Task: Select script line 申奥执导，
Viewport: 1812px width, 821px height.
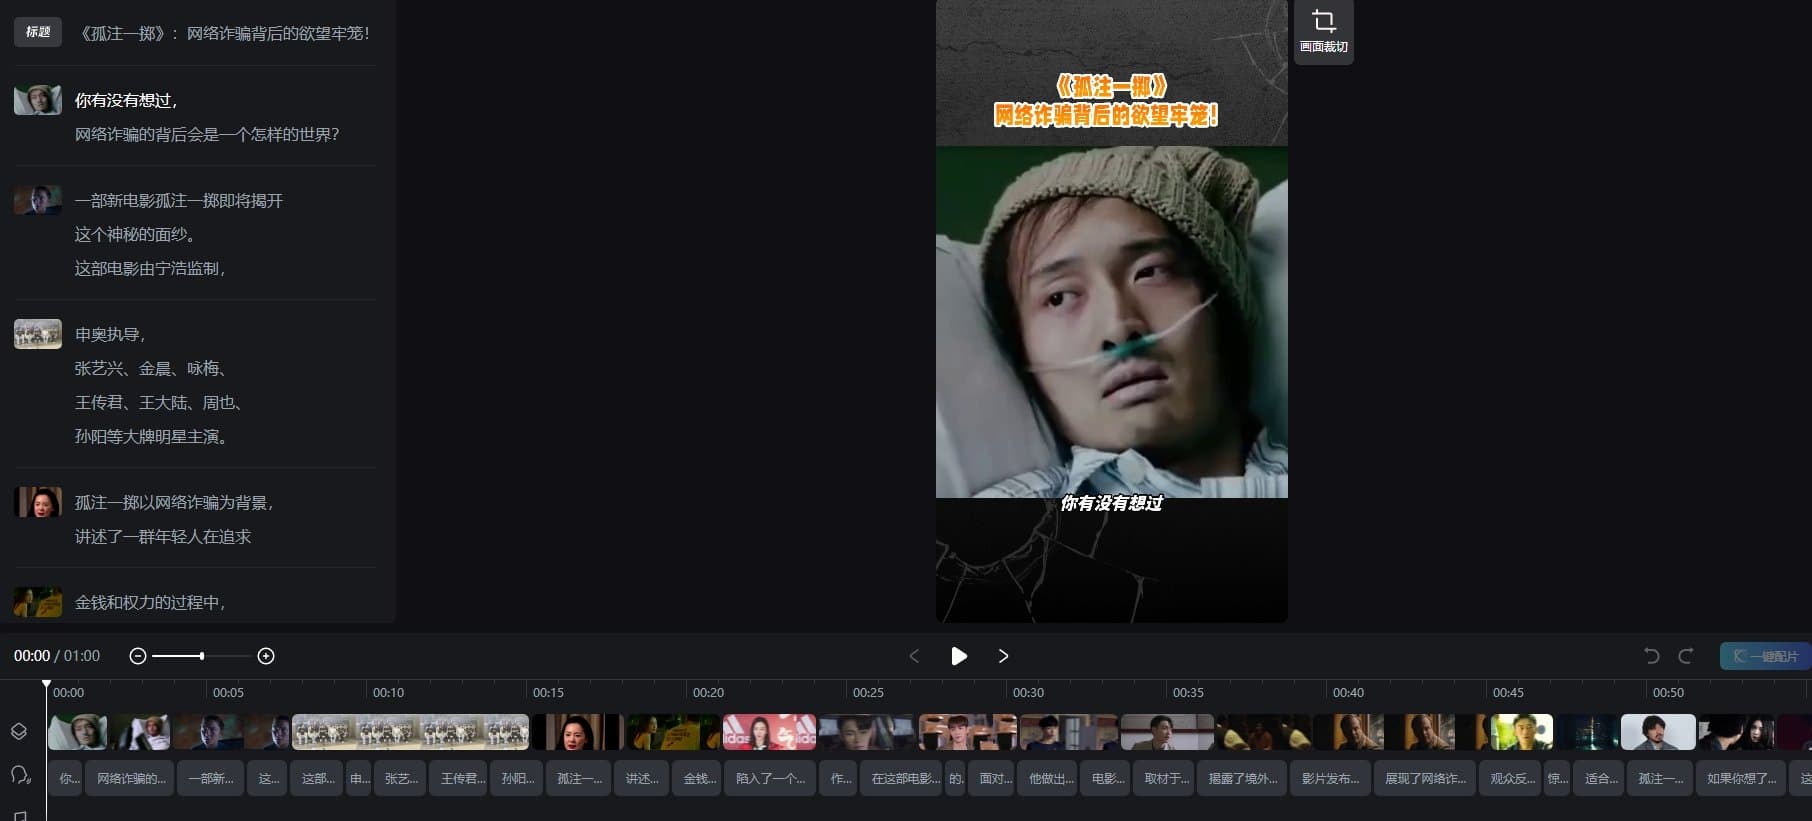Action: [110, 334]
